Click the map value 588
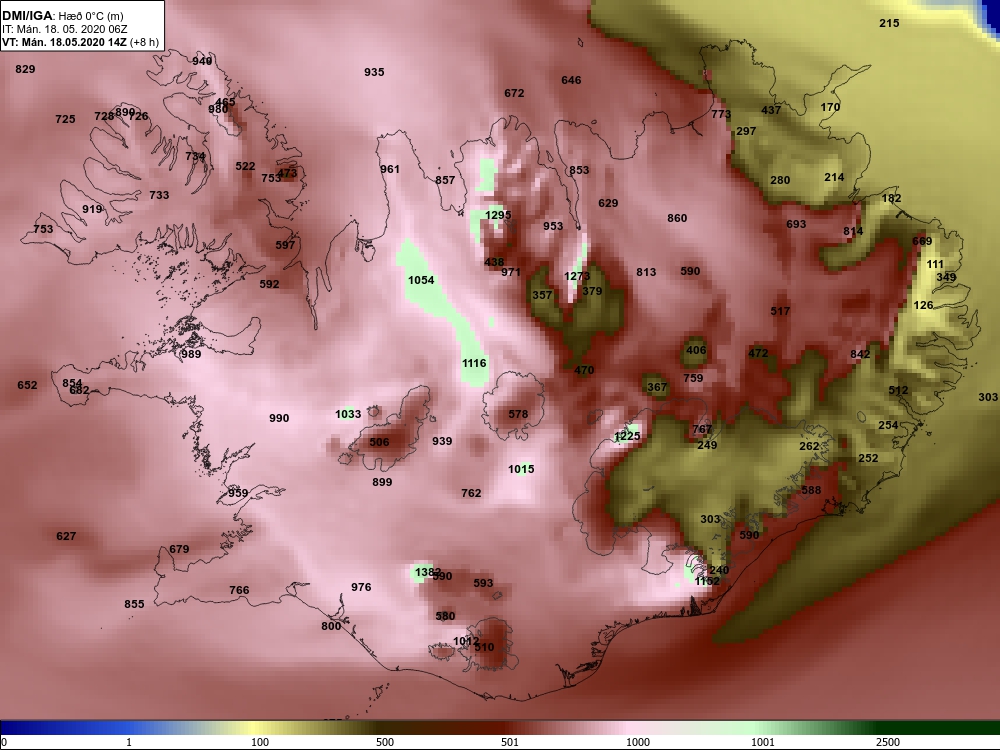Viewport: 1000px width, 750px height. tap(811, 490)
